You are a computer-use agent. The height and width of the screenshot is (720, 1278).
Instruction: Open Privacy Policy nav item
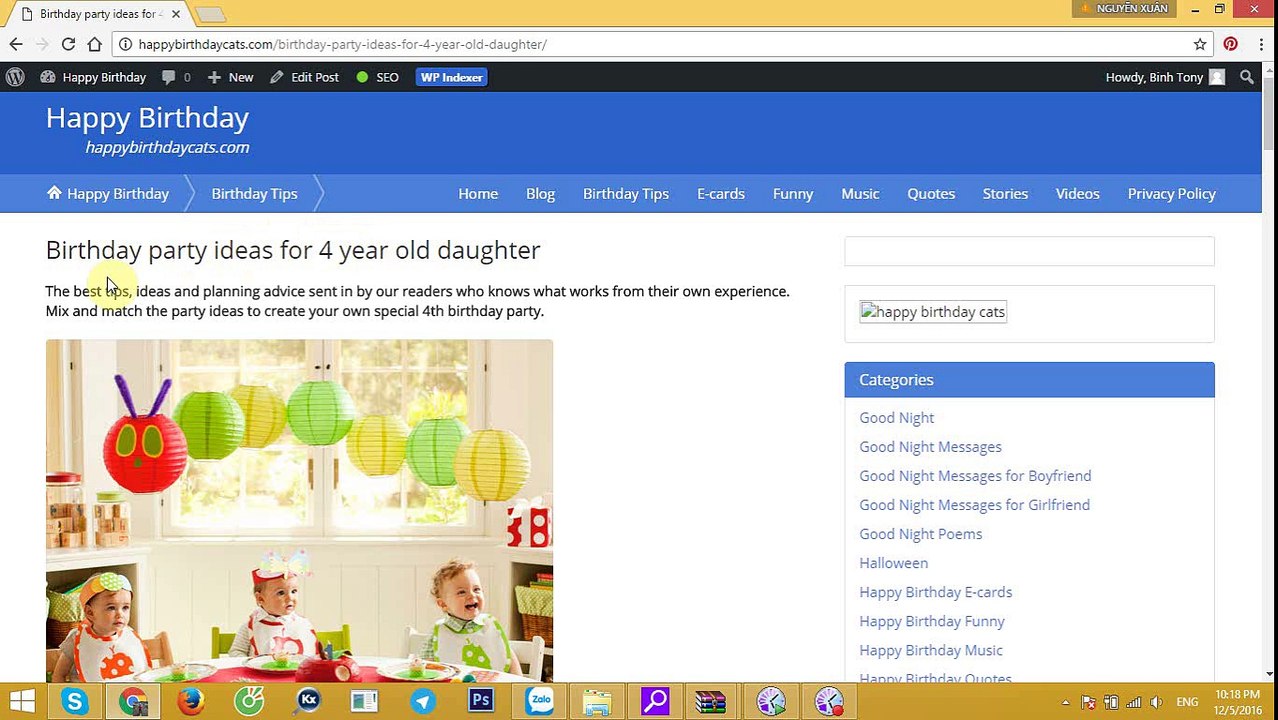pos(1171,193)
